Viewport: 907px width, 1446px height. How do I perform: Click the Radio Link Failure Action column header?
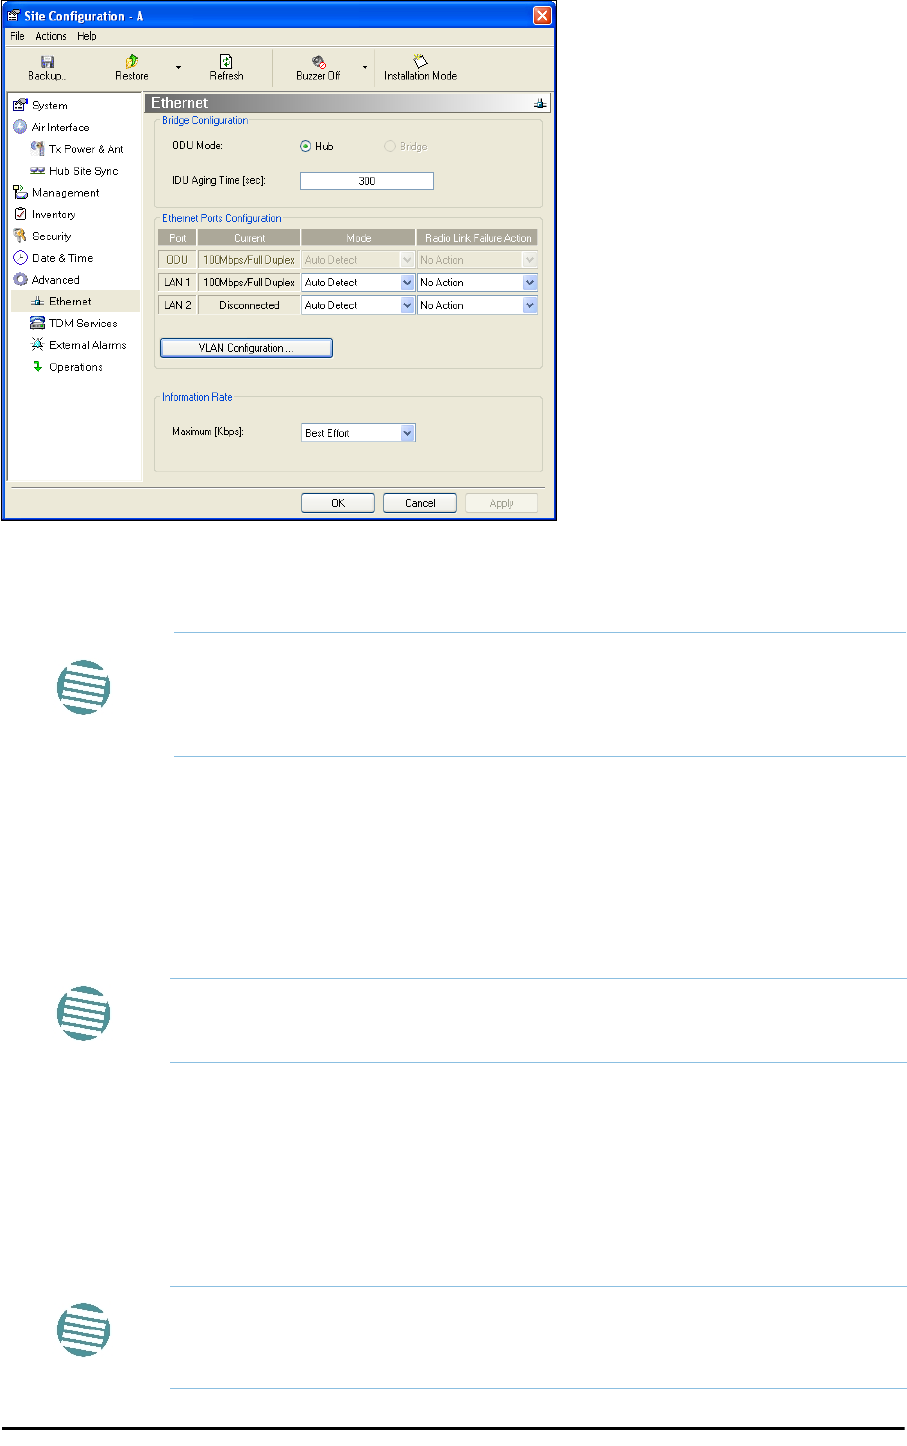(x=477, y=238)
